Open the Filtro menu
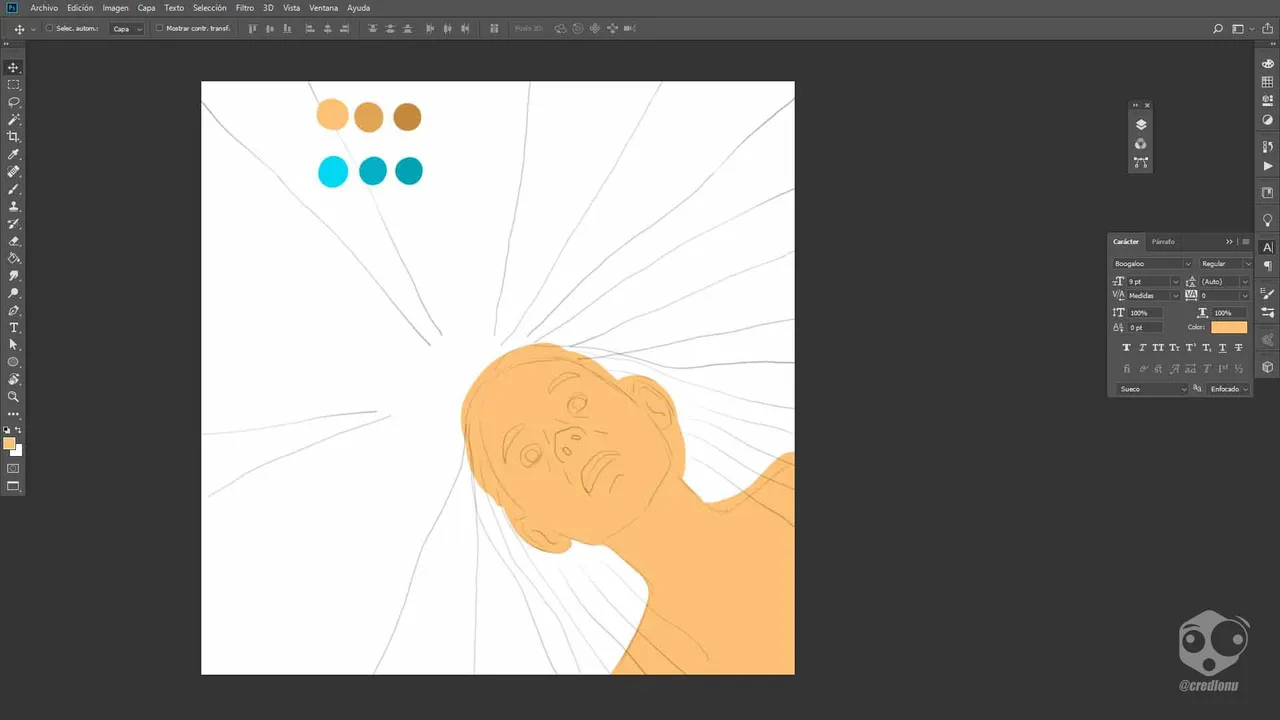The width and height of the screenshot is (1280, 720). click(x=245, y=8)
